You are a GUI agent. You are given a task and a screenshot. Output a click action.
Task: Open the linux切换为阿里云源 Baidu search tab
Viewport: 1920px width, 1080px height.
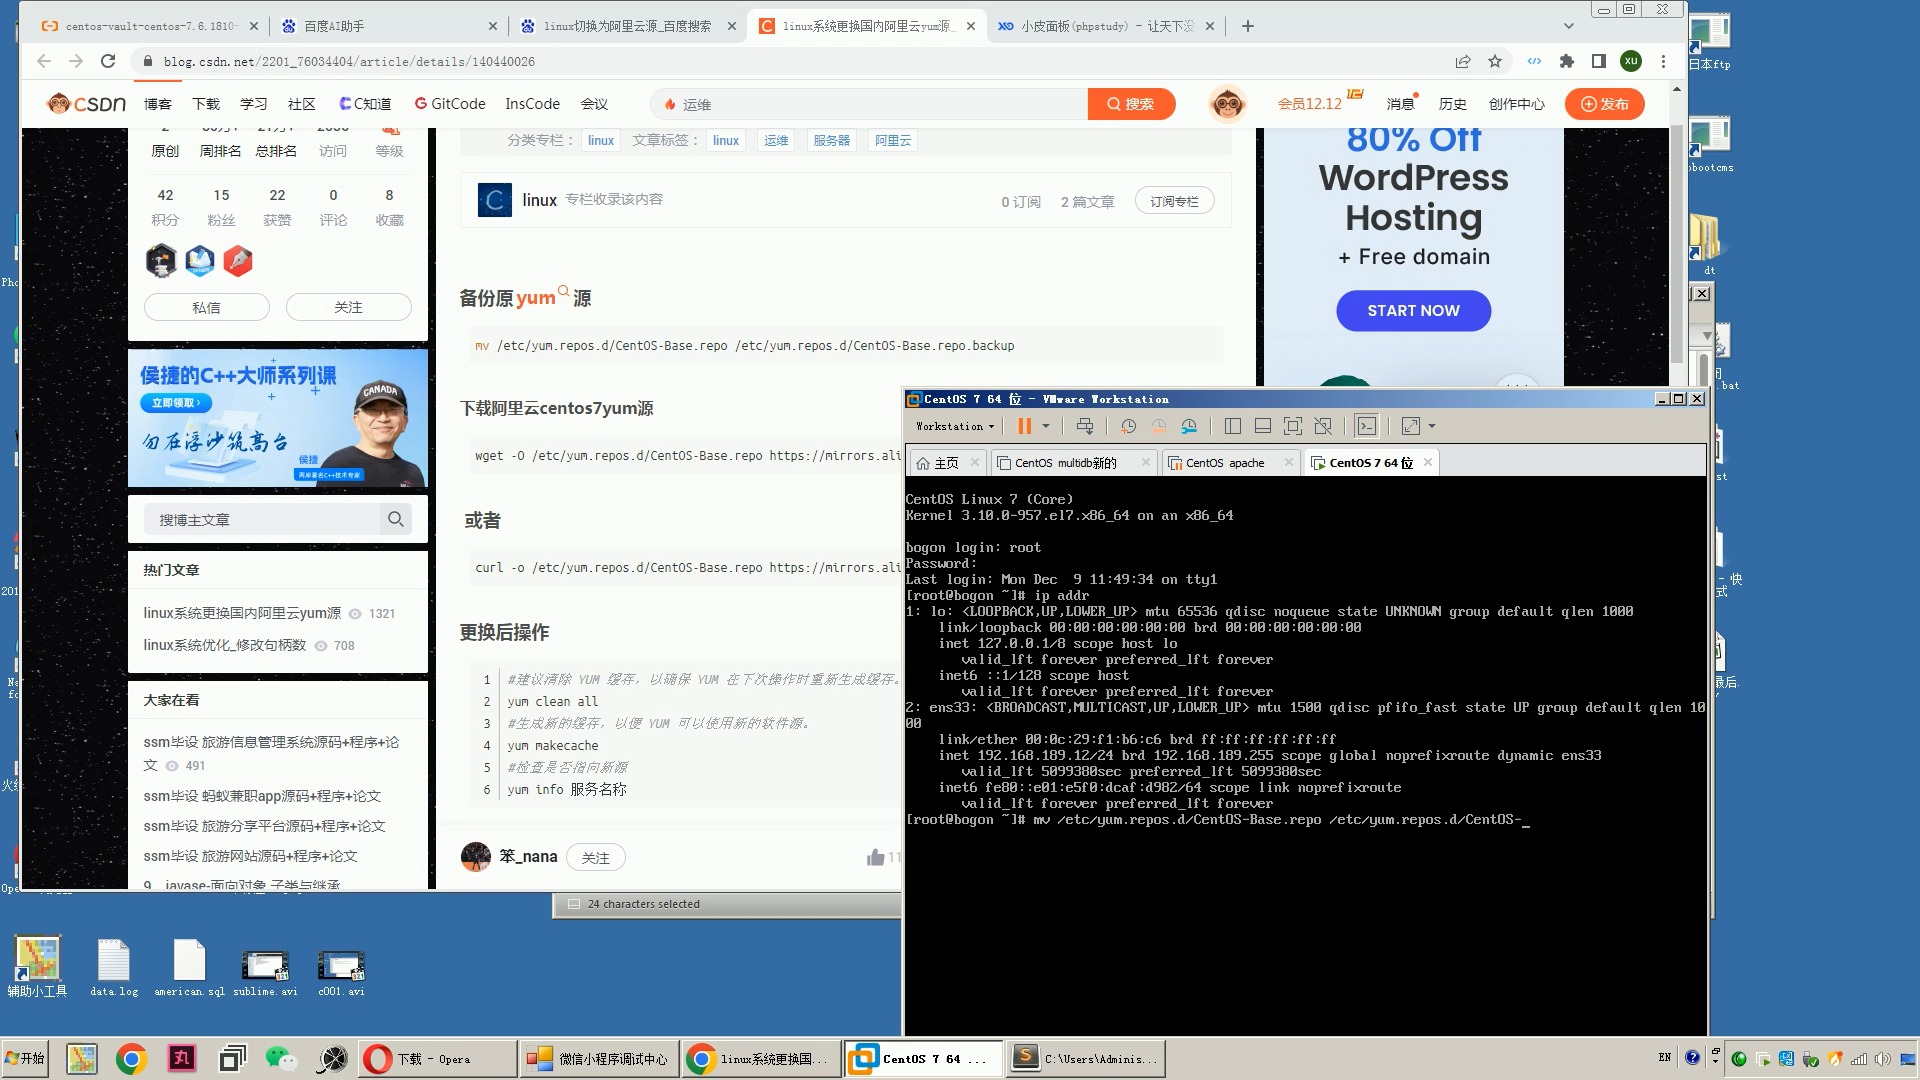pos(628,26)
